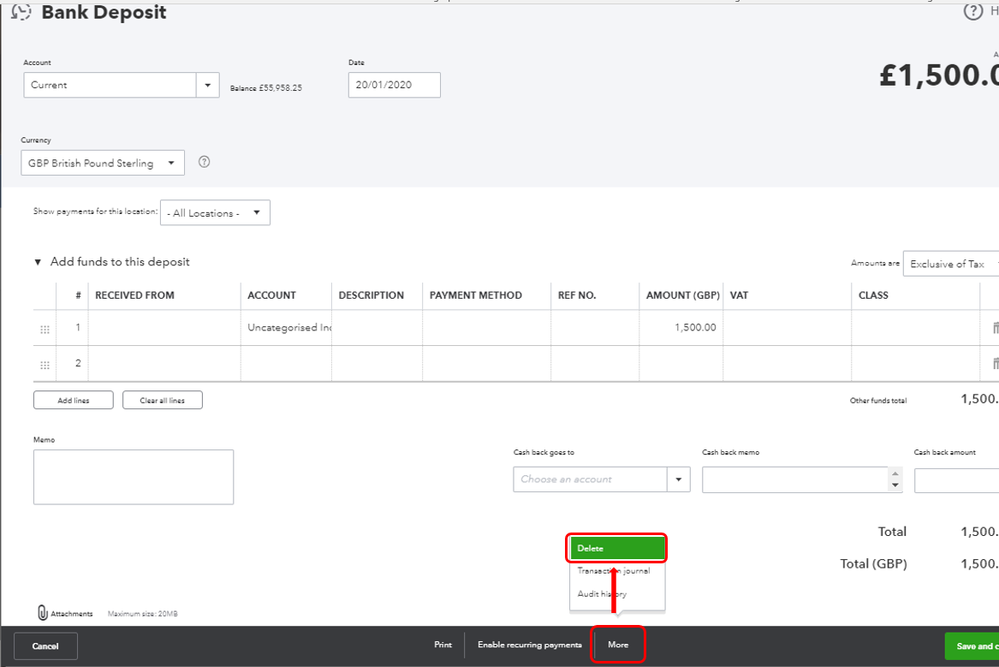999x667 pixels.
Task: Select Audit history in the More menu
Action: click(x=602, y=594)
